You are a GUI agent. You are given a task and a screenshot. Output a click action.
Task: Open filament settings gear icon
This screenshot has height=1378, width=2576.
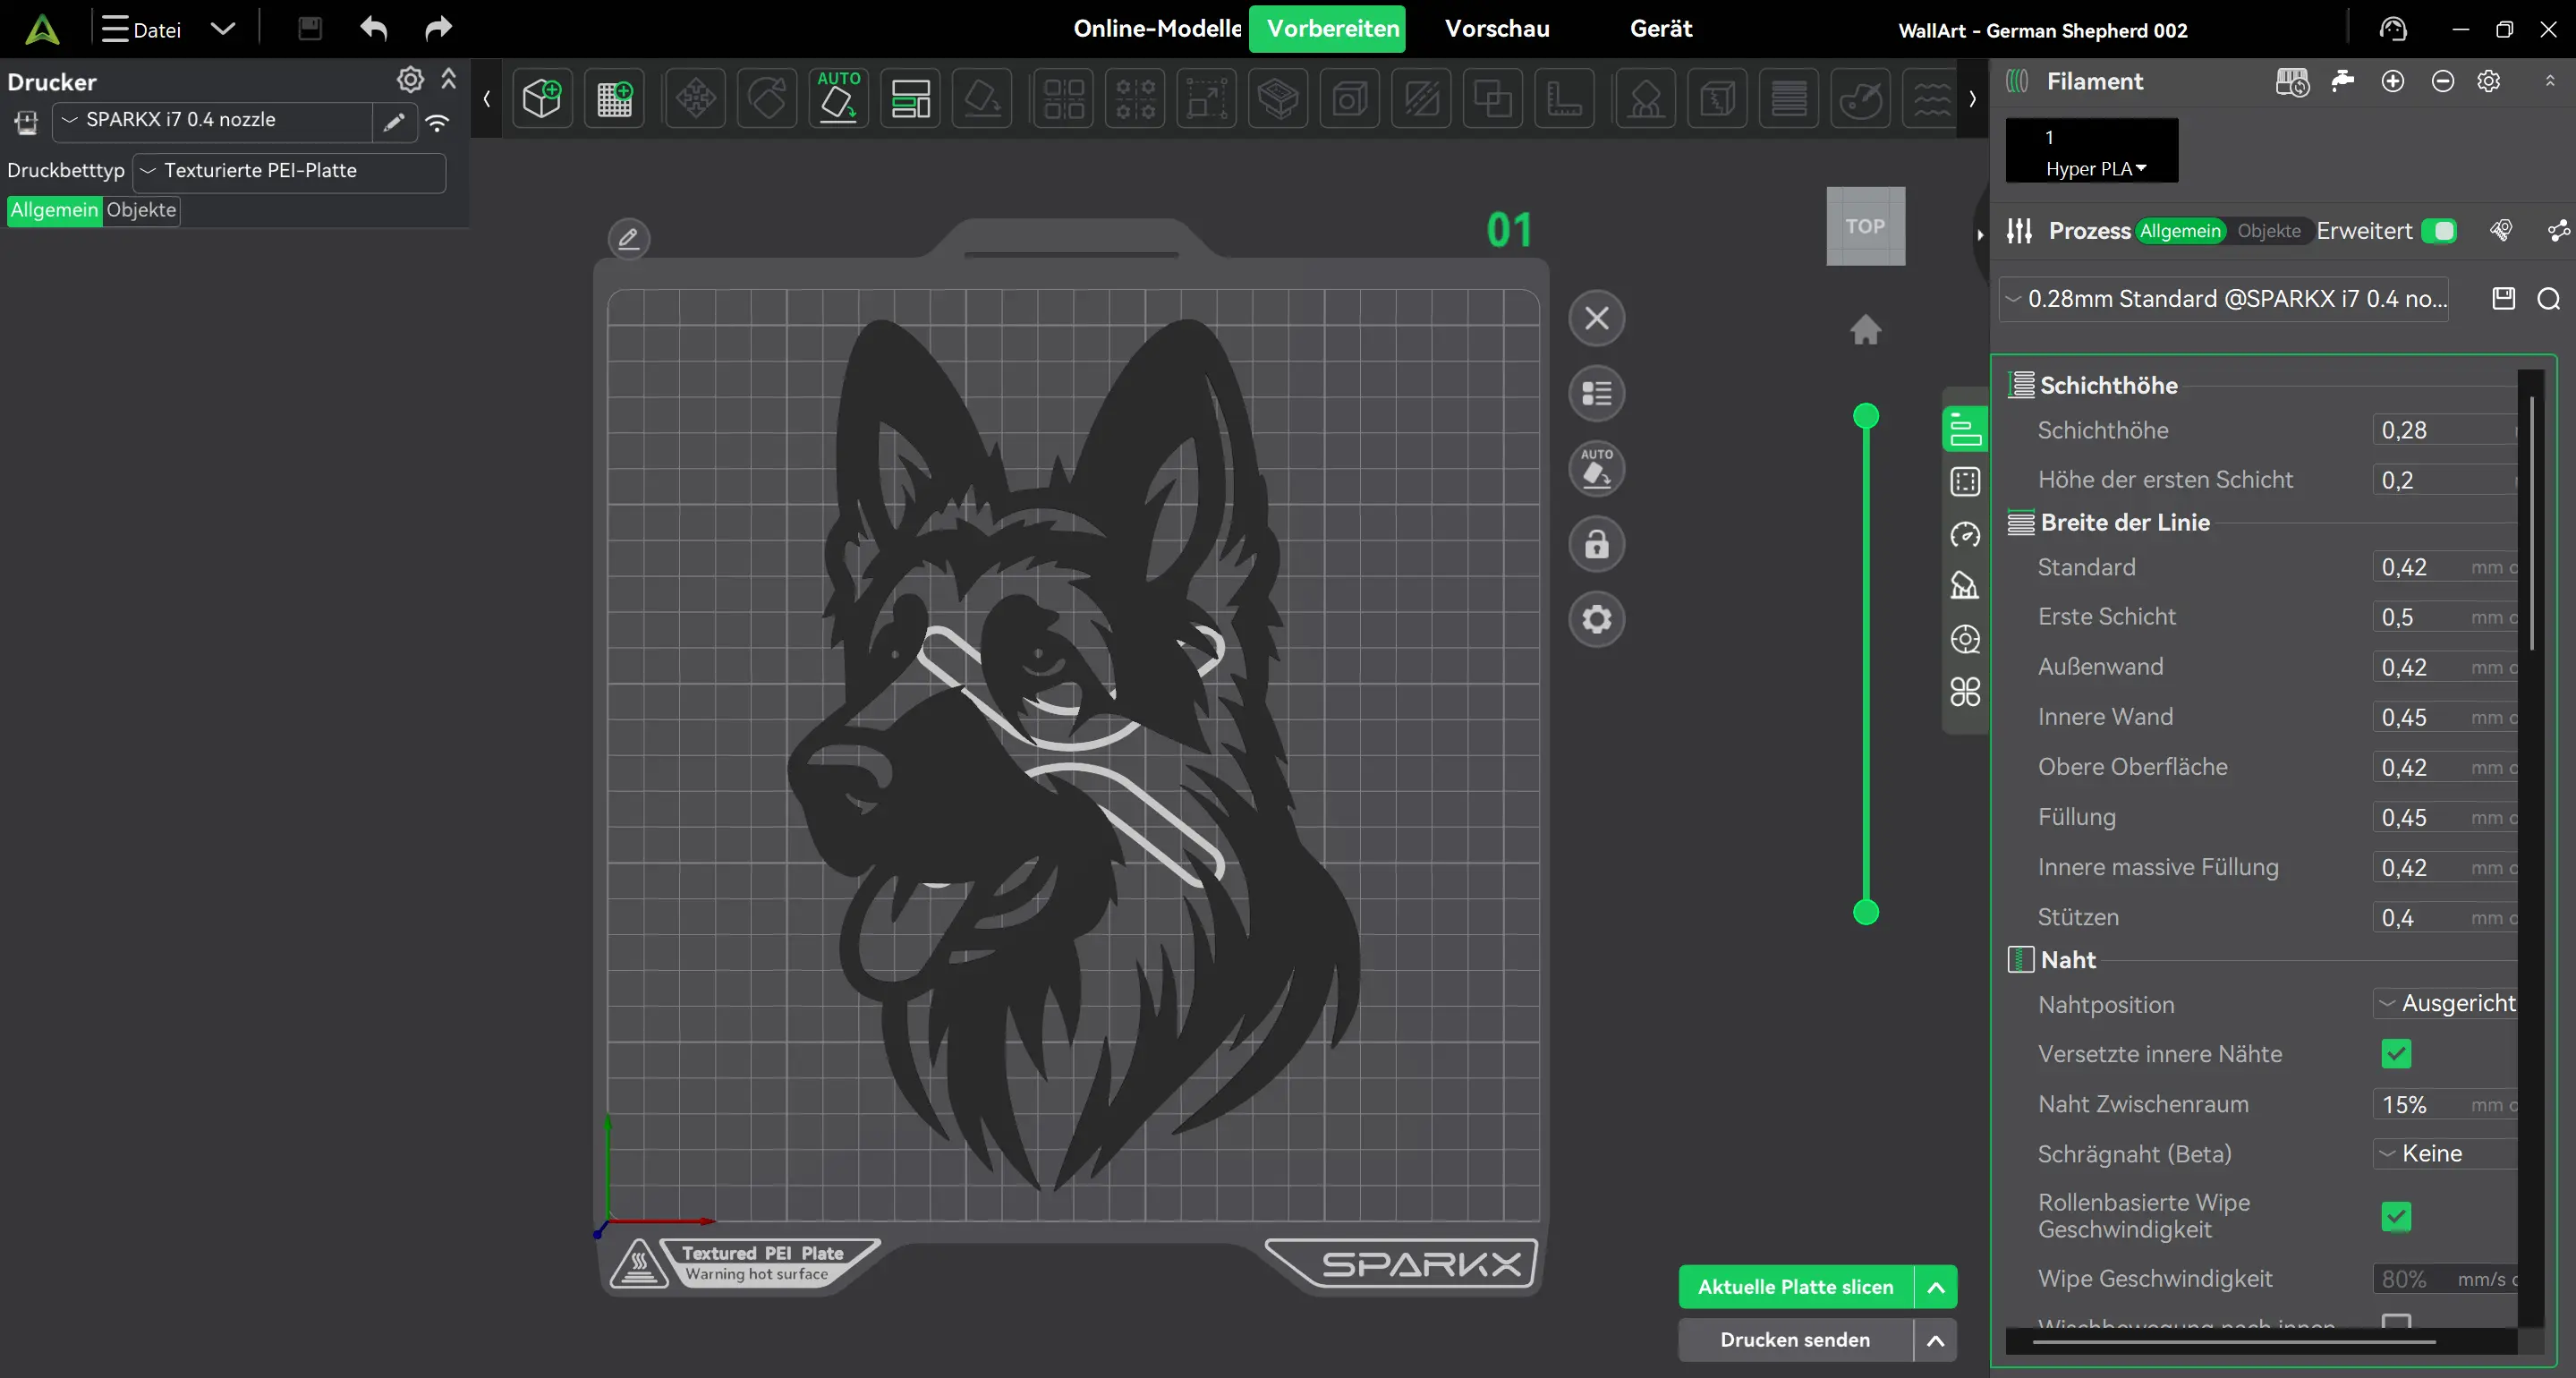pos(2489,81)
